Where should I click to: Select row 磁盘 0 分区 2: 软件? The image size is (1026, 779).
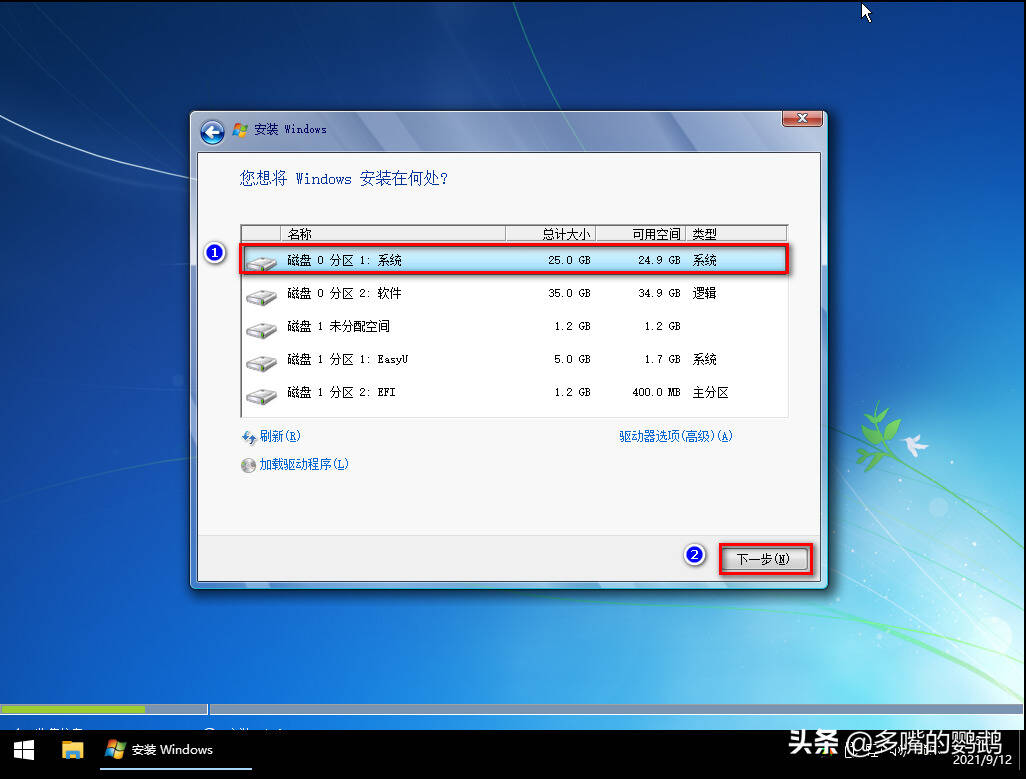514,294
